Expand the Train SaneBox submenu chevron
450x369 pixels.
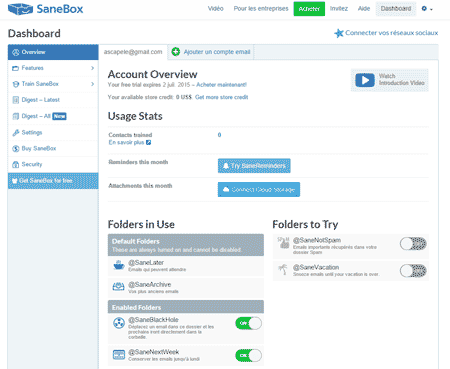point(92,84)
